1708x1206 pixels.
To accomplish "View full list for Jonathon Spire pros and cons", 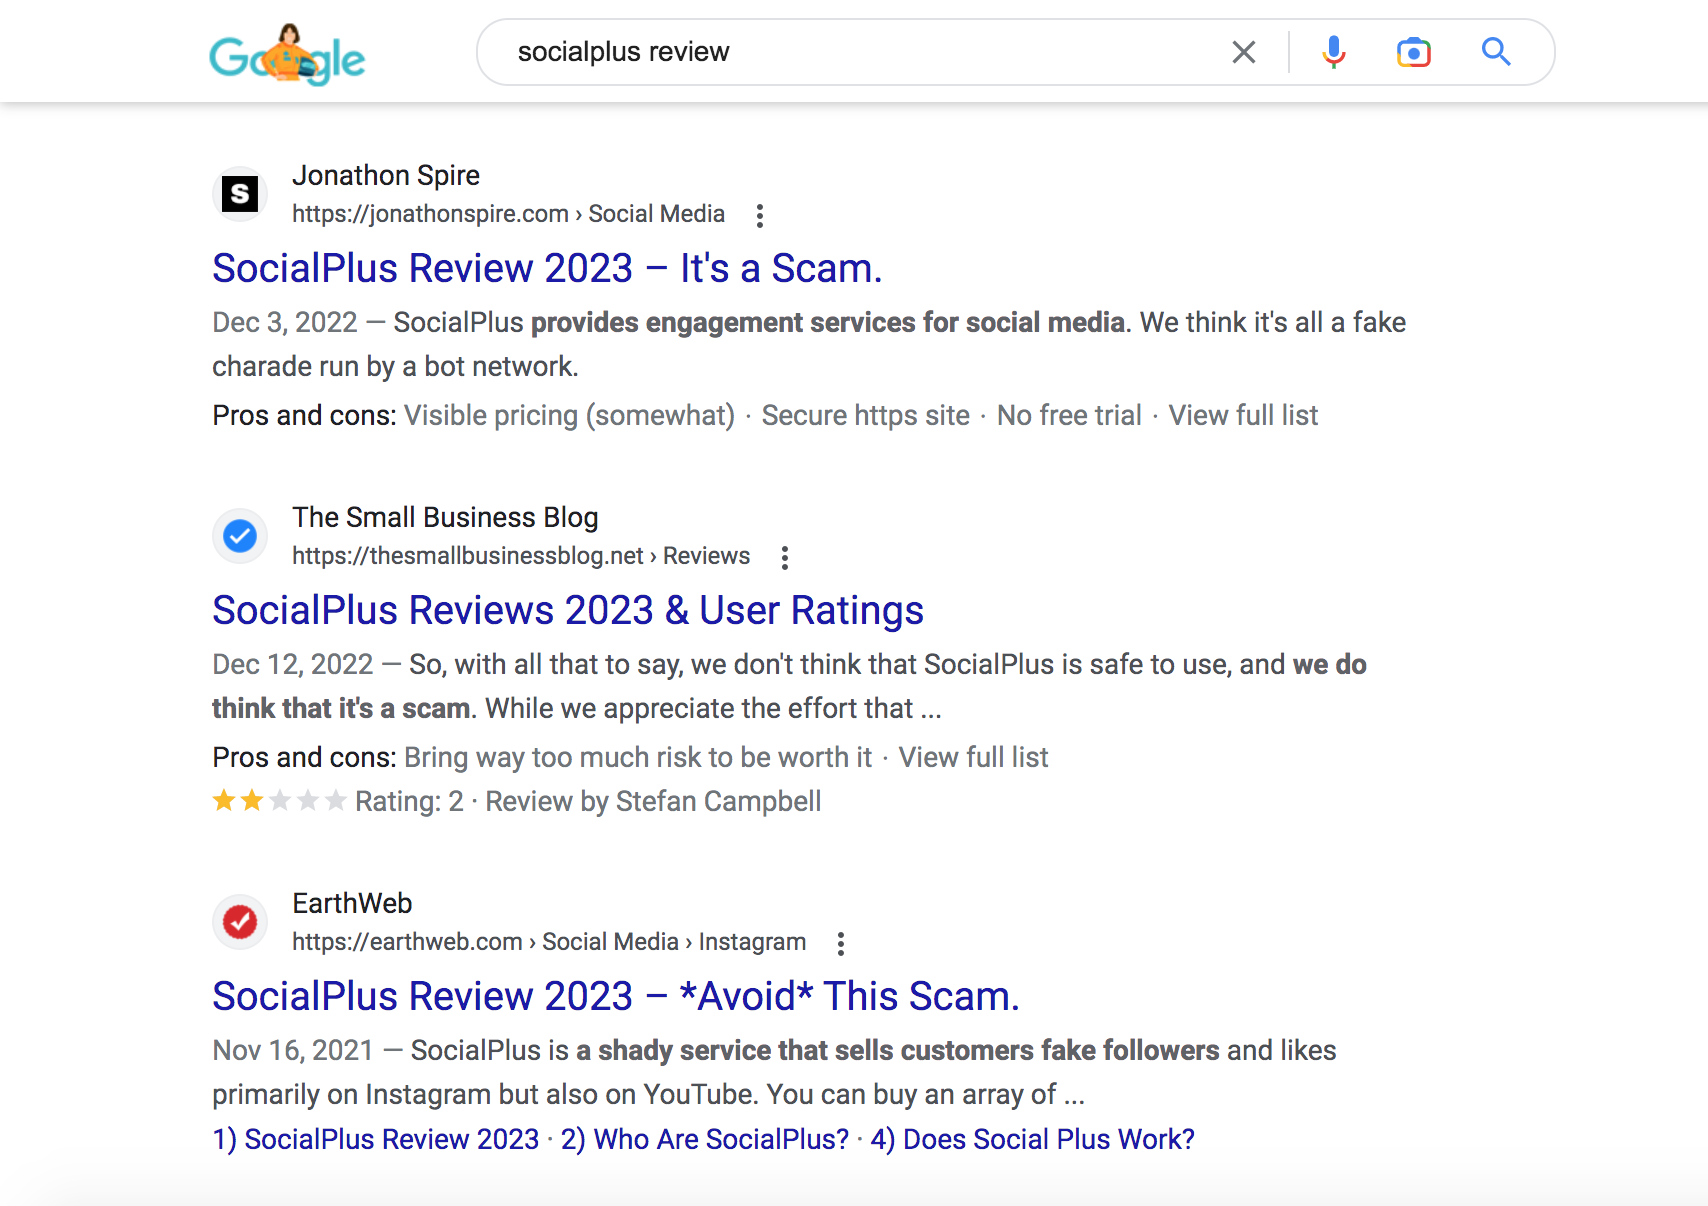I will [x=1243, y=415].
